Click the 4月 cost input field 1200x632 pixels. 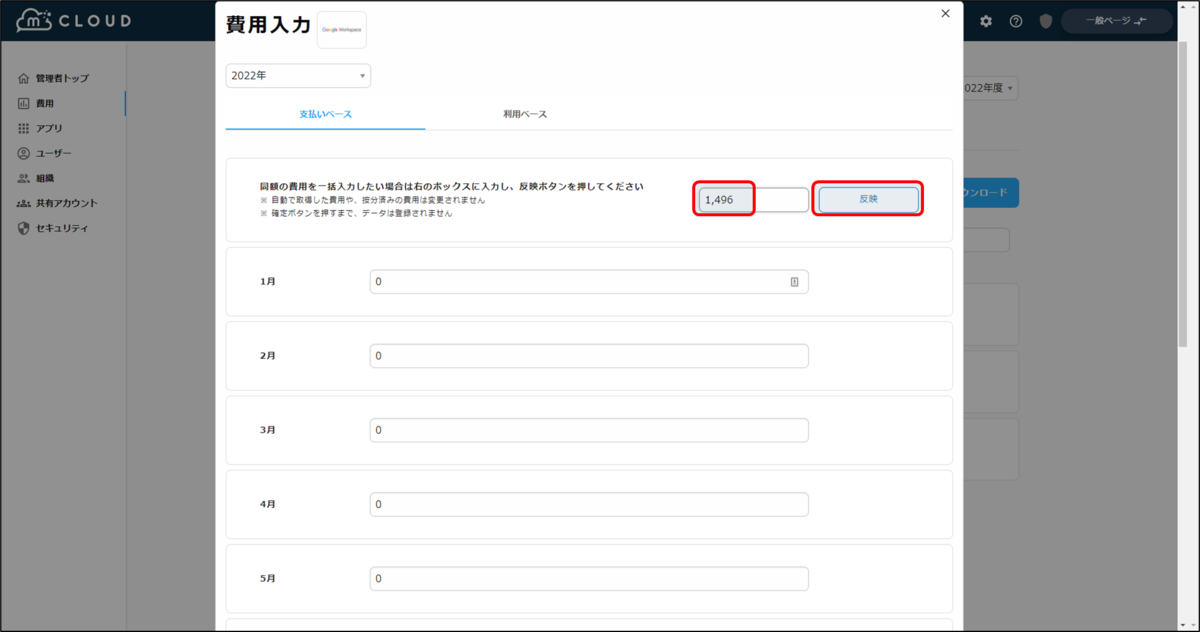tap(589, 504)
